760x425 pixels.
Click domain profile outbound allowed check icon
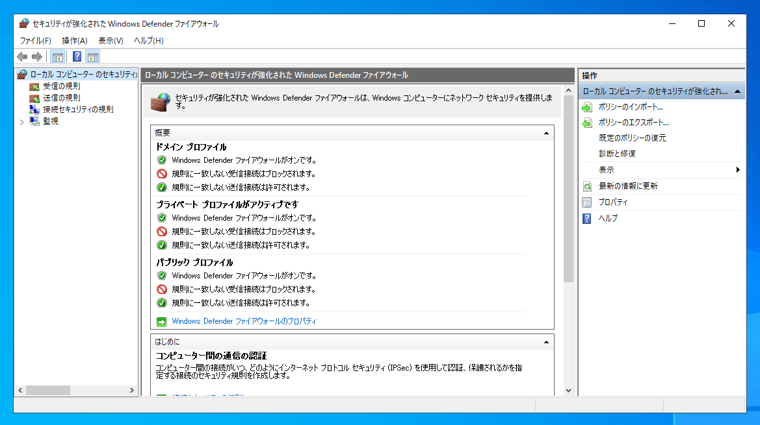pos(162,188)
